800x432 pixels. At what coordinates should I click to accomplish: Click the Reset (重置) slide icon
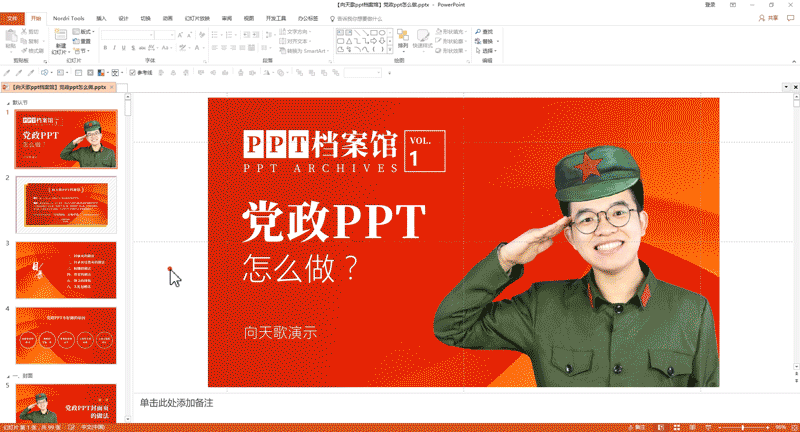pos(76,41)
